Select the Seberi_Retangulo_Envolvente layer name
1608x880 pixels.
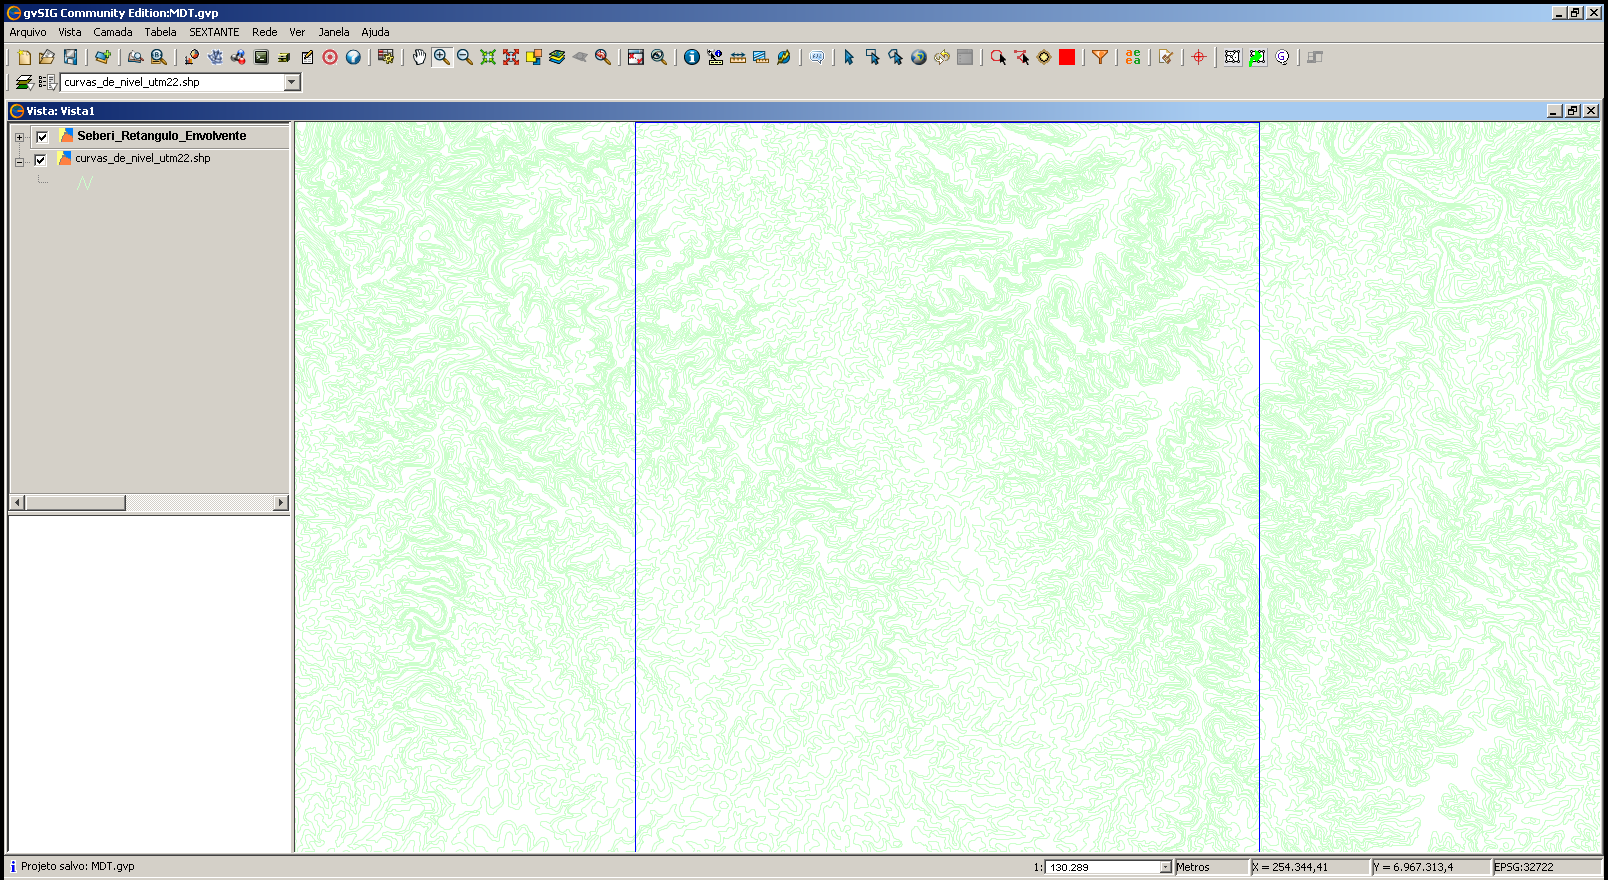[x=161, y=136]
